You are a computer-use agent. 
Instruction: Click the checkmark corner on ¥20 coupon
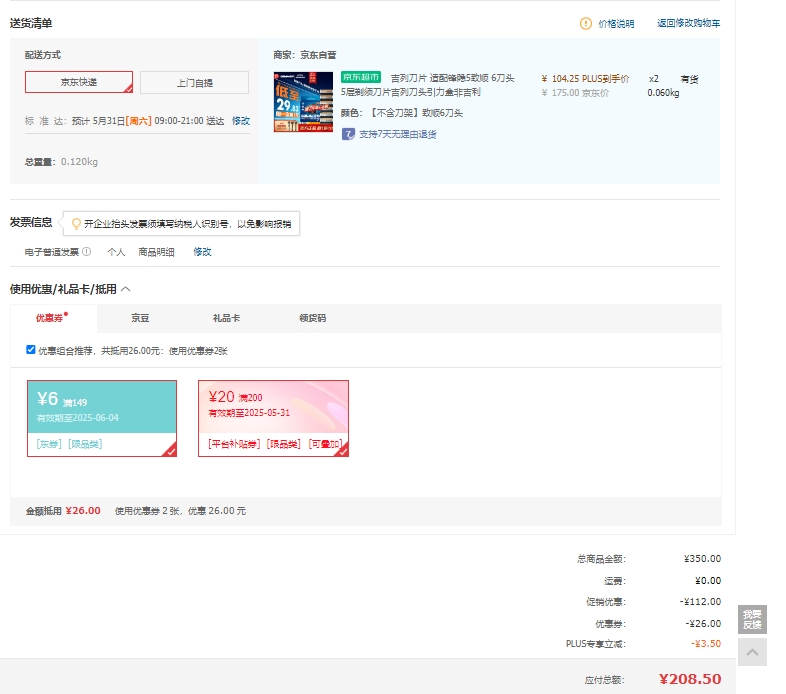tap(341, 450)
